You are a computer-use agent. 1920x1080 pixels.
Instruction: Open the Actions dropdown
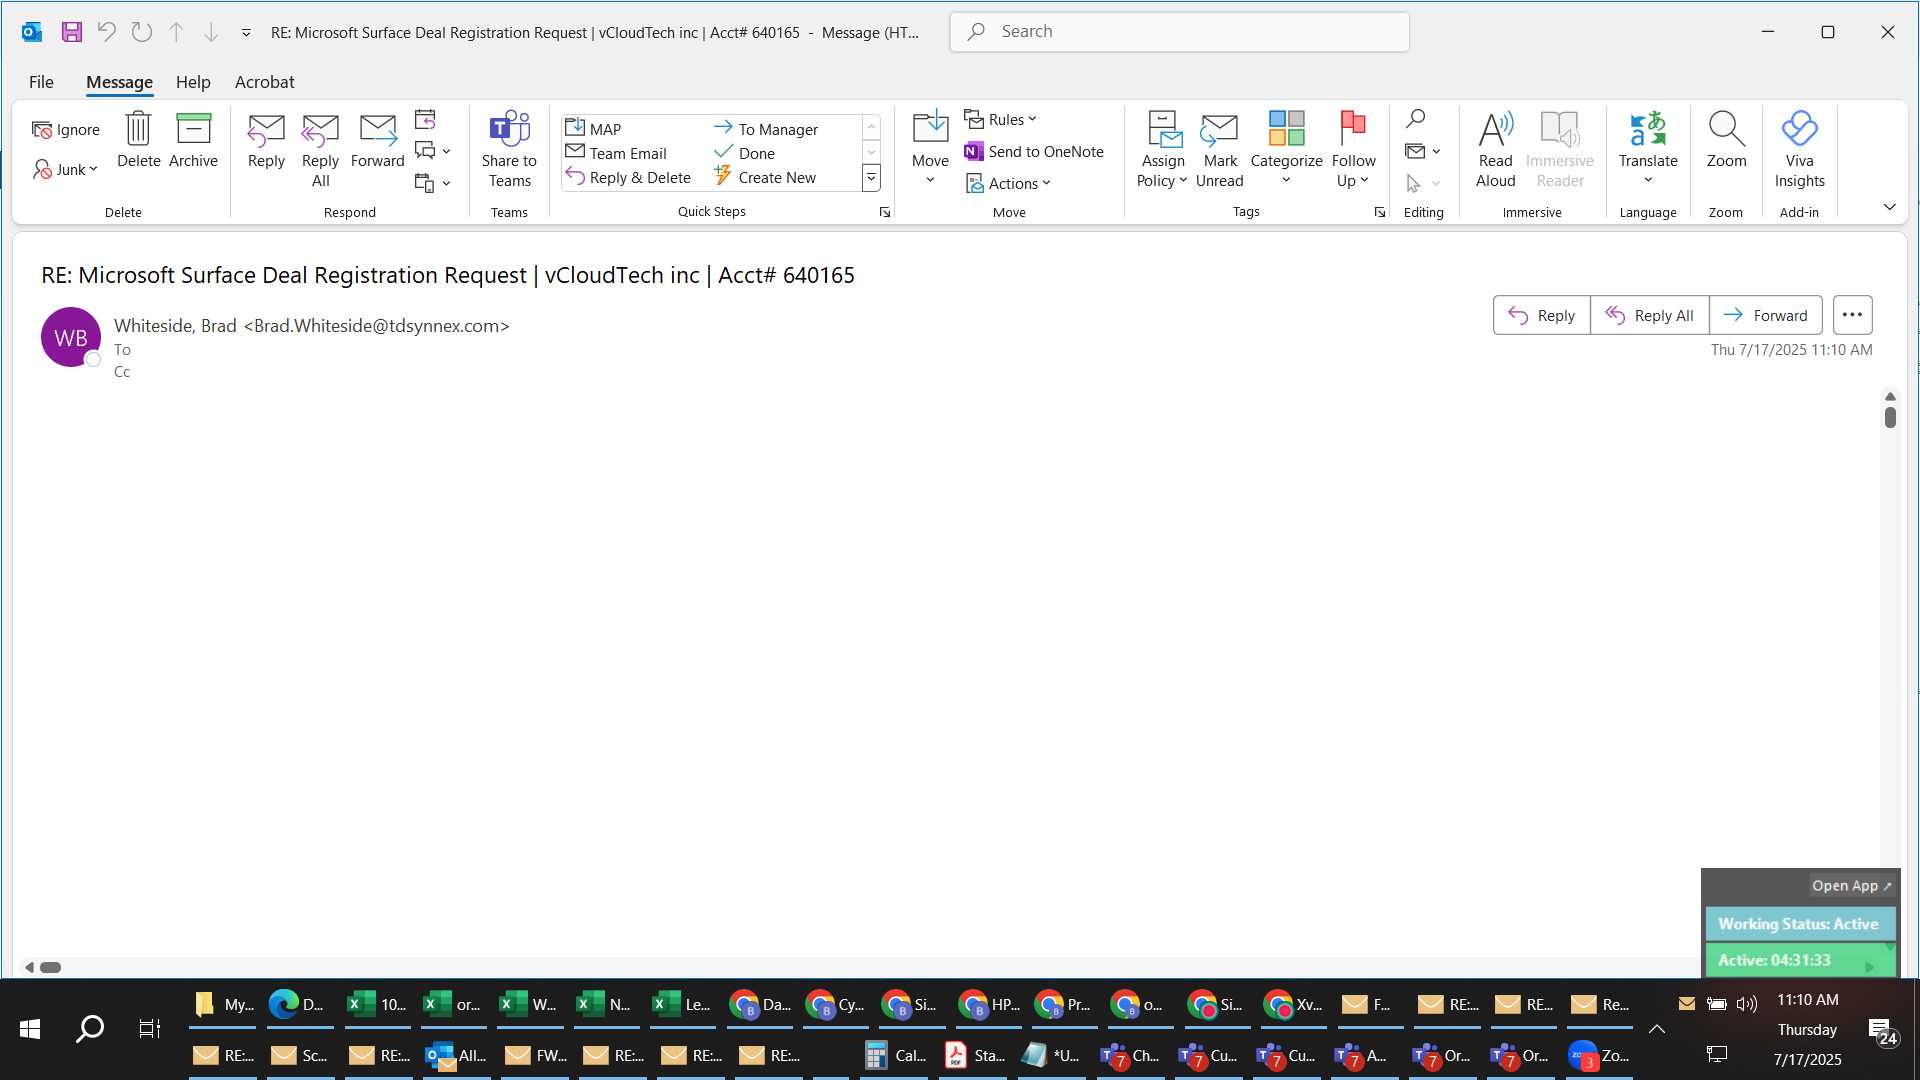click(x=1008, y=183)
